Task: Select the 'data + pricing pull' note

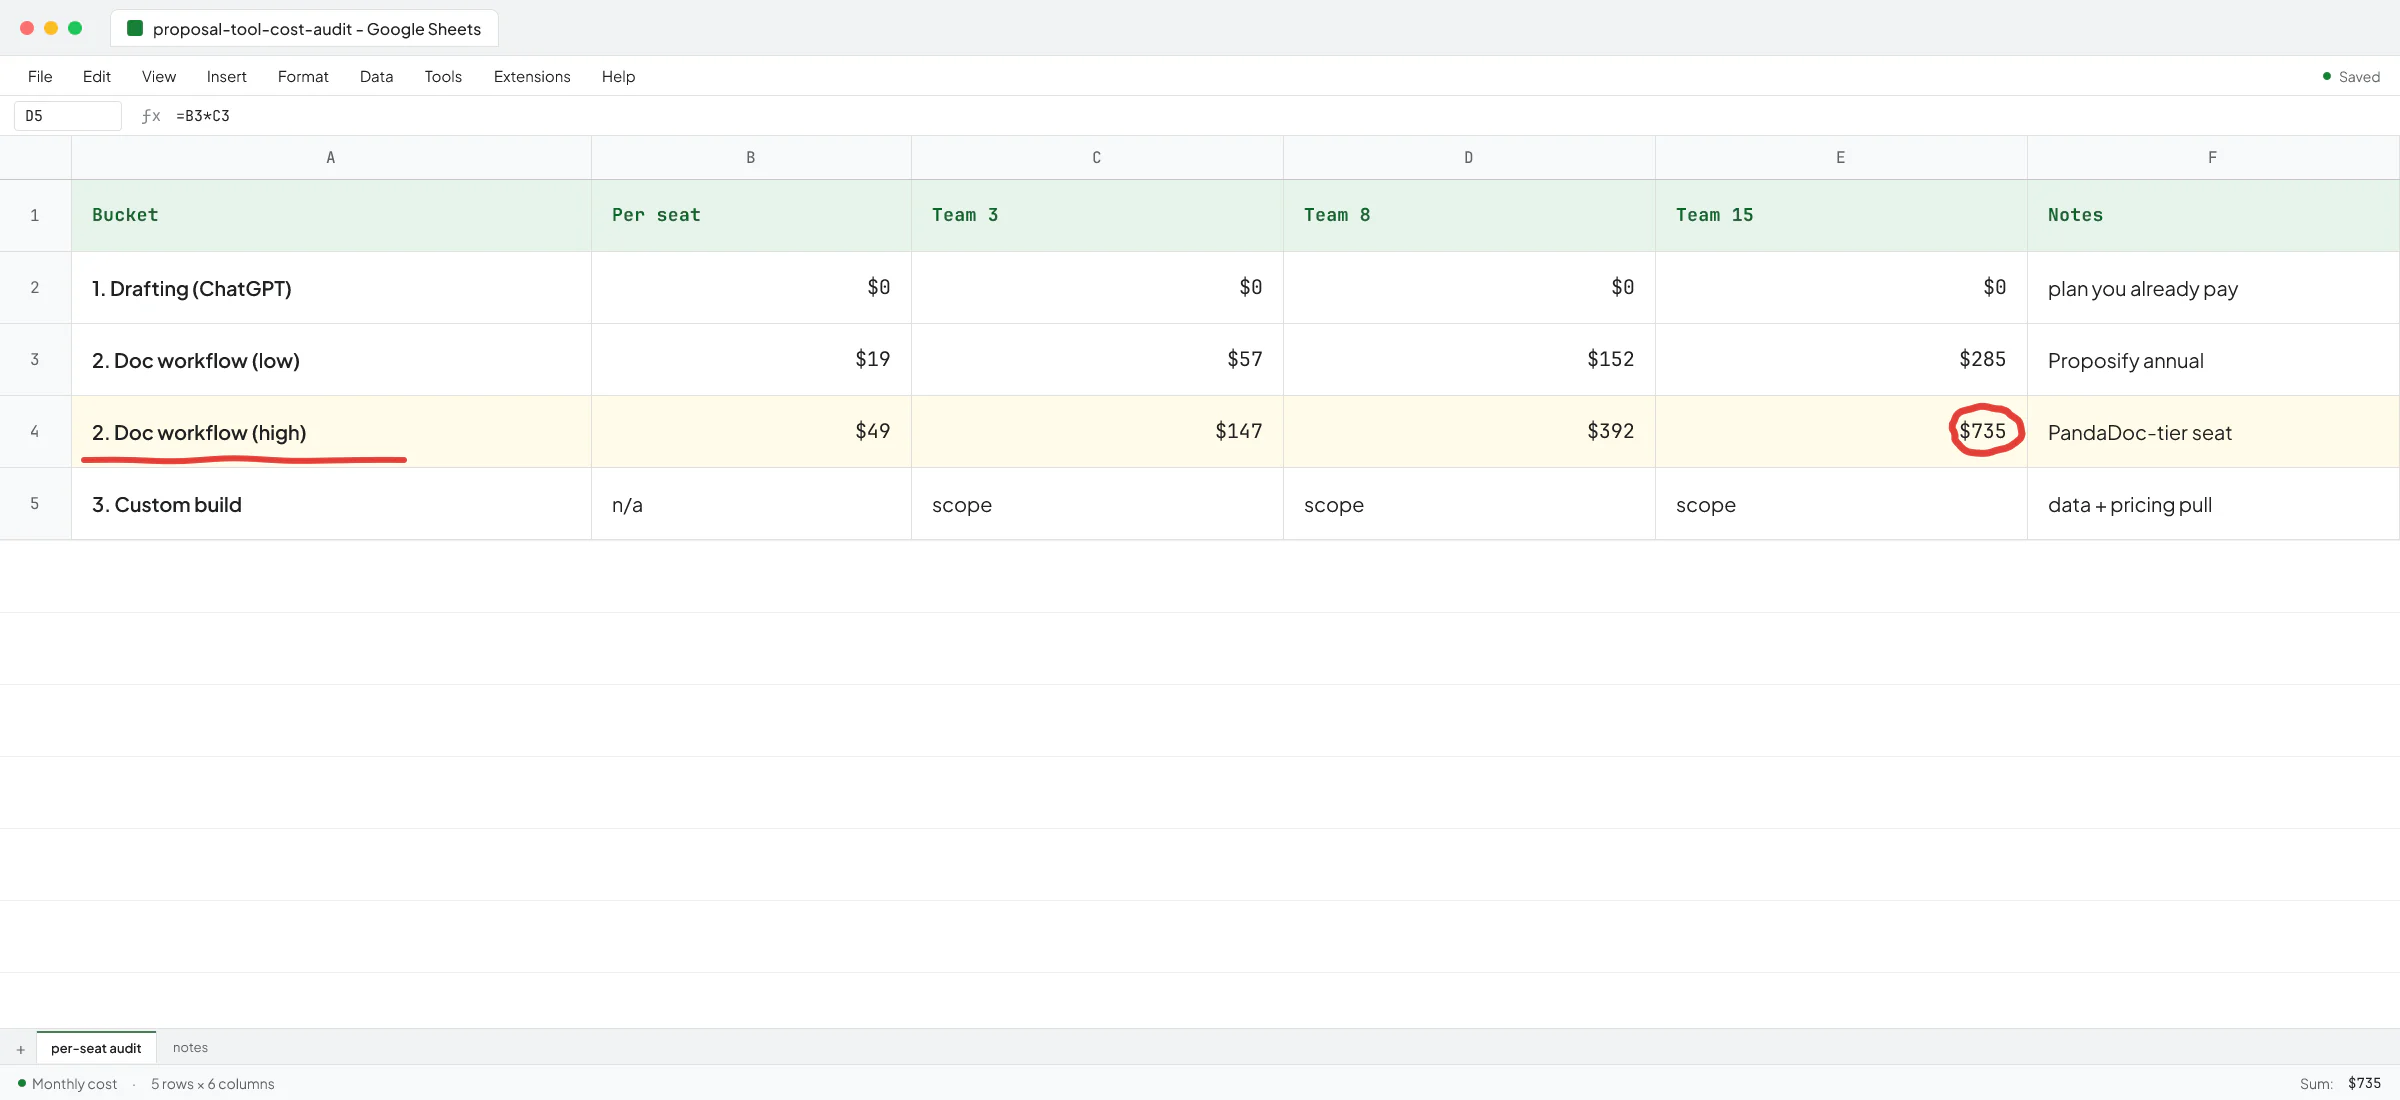Action: pos(2213,503)
